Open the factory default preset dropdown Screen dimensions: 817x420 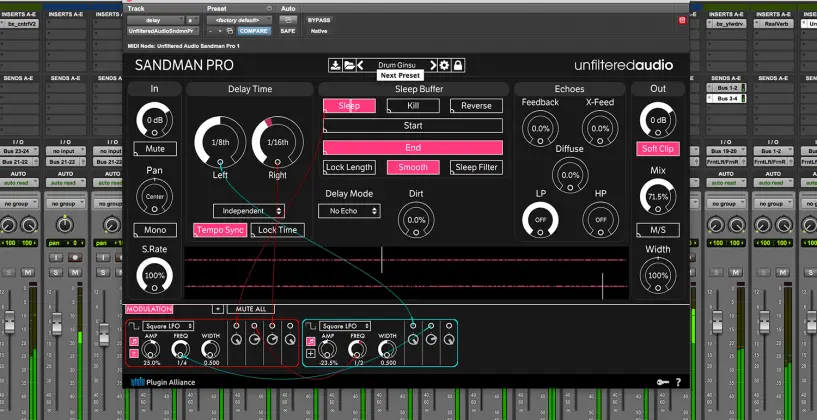tap(240, 20)
